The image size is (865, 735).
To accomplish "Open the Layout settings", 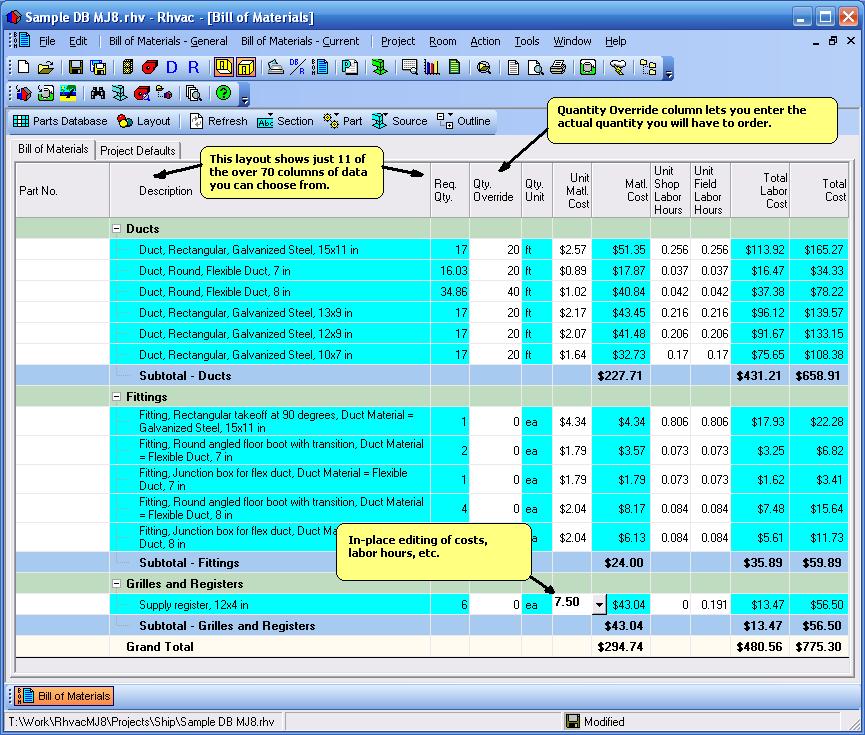I will pyautogui.click(x=142, y=120).
